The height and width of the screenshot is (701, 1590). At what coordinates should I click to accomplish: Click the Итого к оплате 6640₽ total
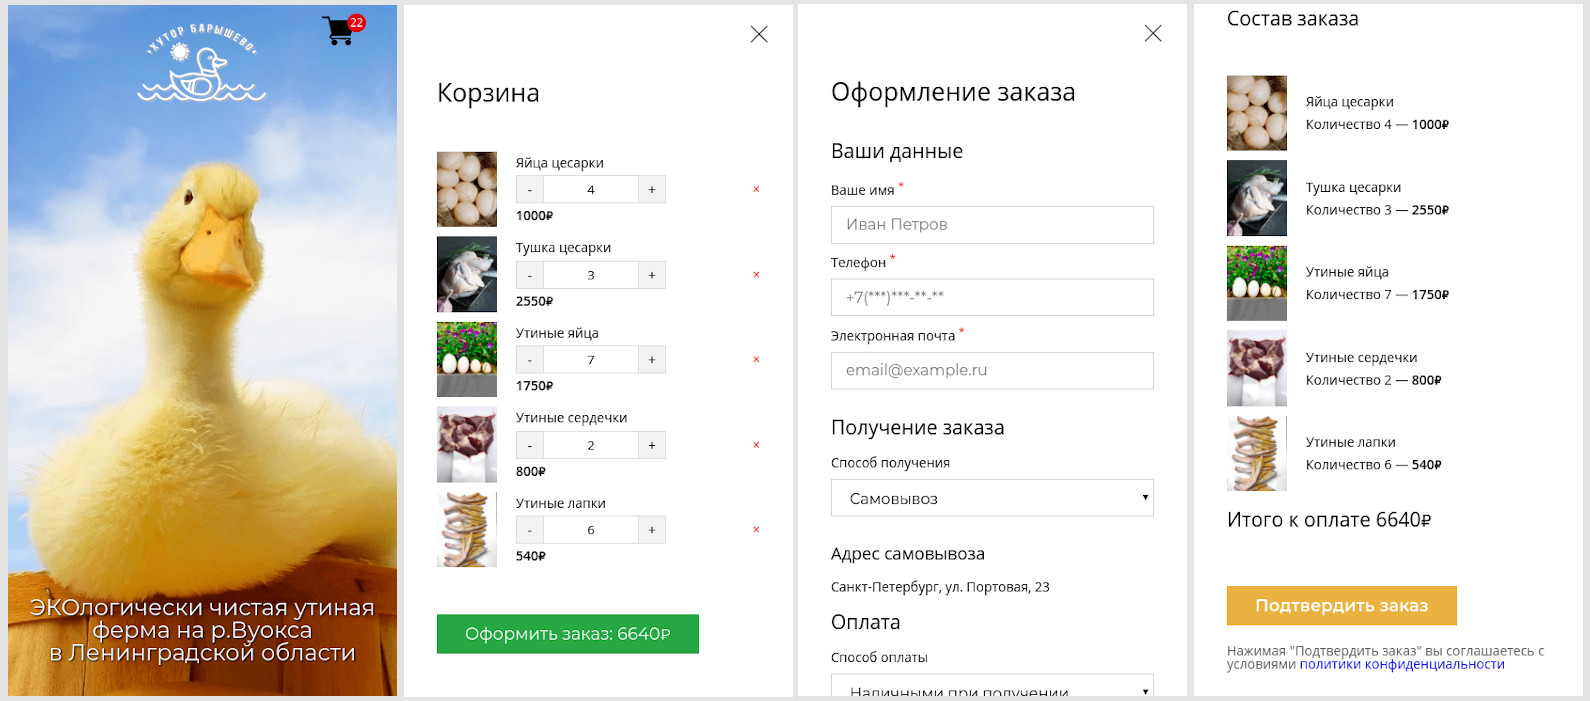click(x=1329, y=520)
